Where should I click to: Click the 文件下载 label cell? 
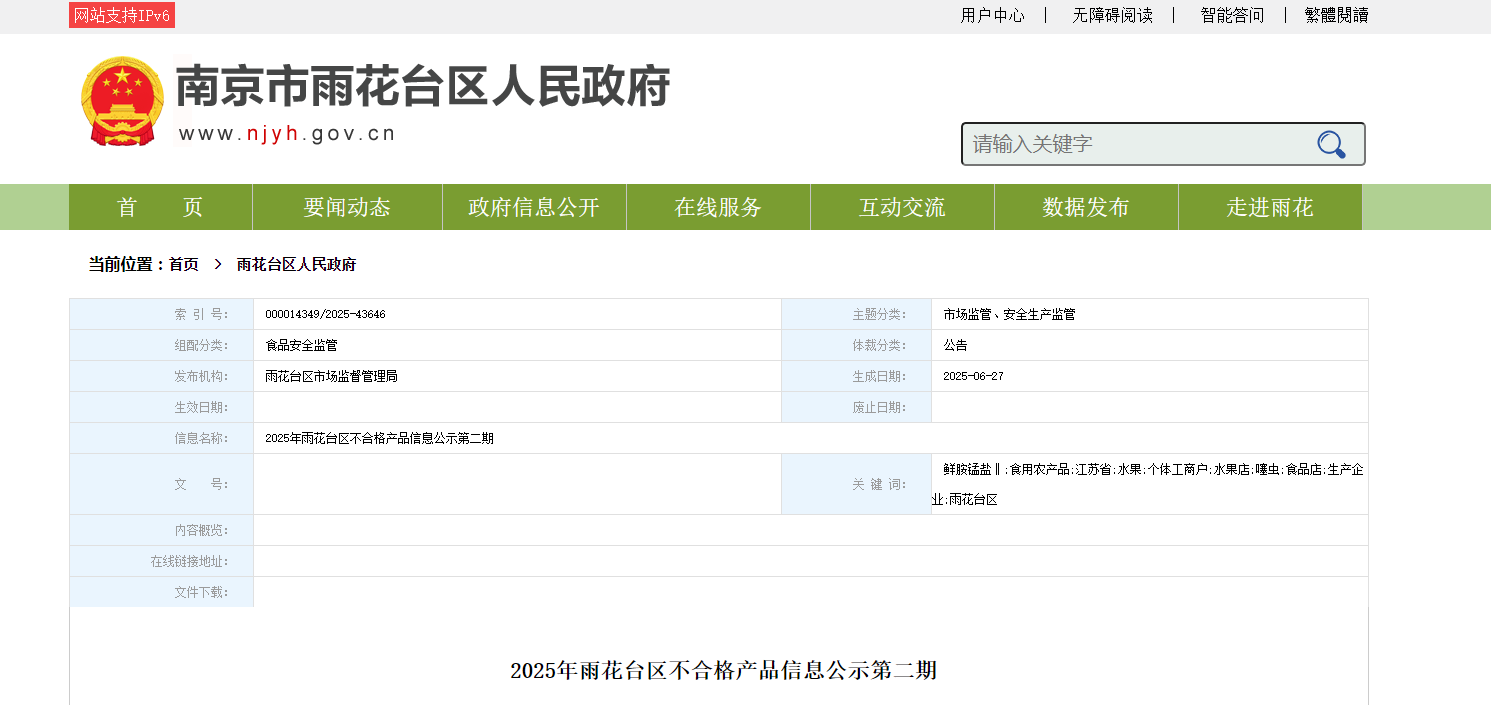pyautogui.click(x=161, y=592)
